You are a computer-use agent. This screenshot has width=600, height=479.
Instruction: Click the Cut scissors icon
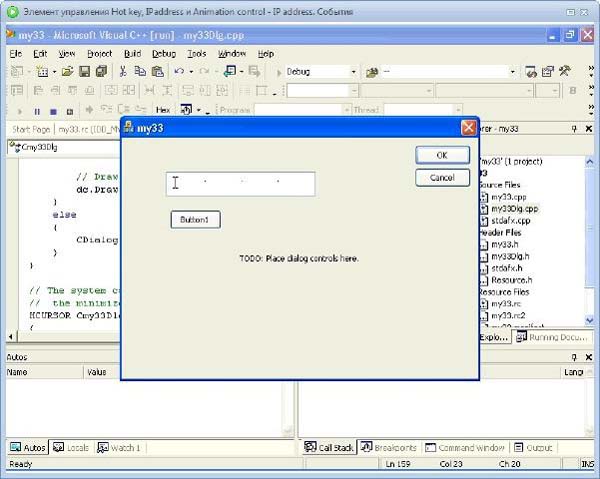tap(123, 72)
